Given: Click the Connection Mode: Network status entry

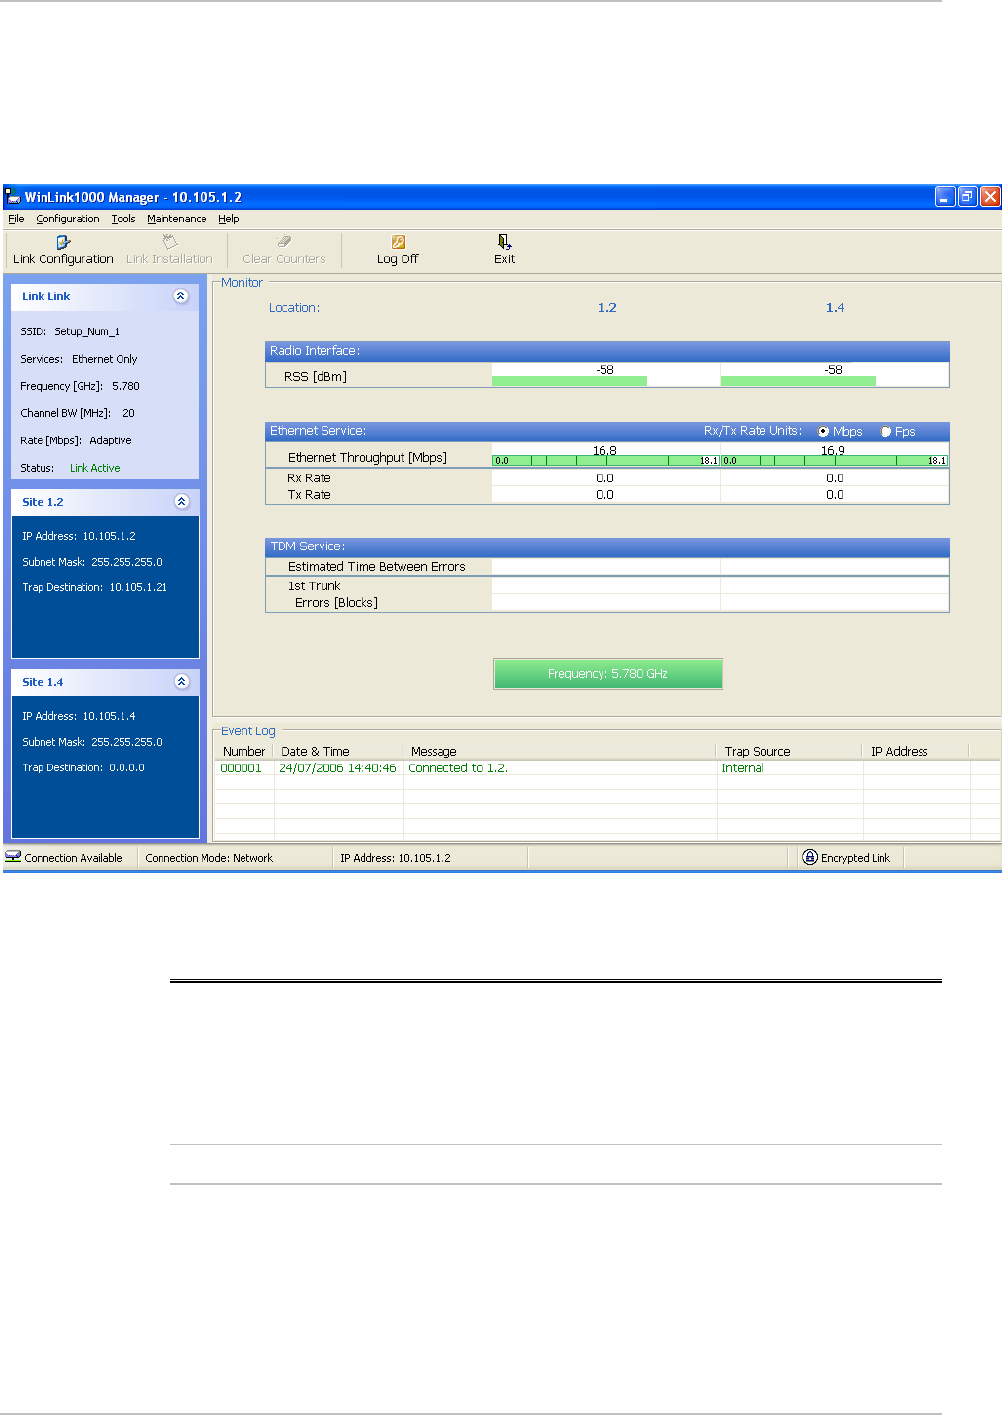Looking at the screenshot, I should coord(209,858).
